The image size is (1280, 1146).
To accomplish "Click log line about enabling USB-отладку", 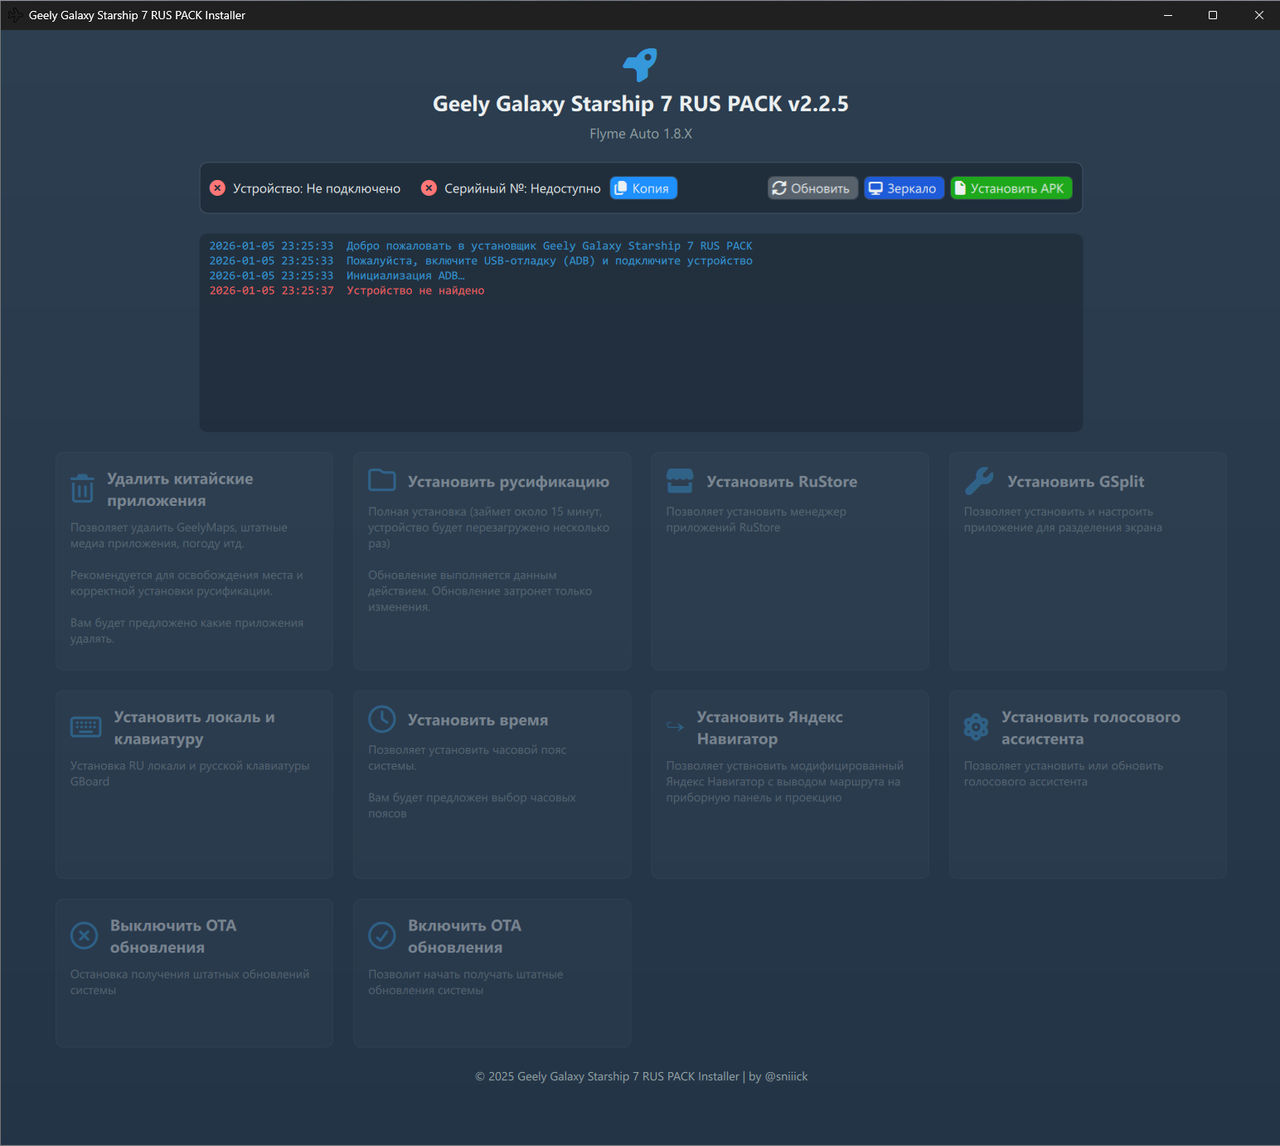I will (x=549, y=261).
